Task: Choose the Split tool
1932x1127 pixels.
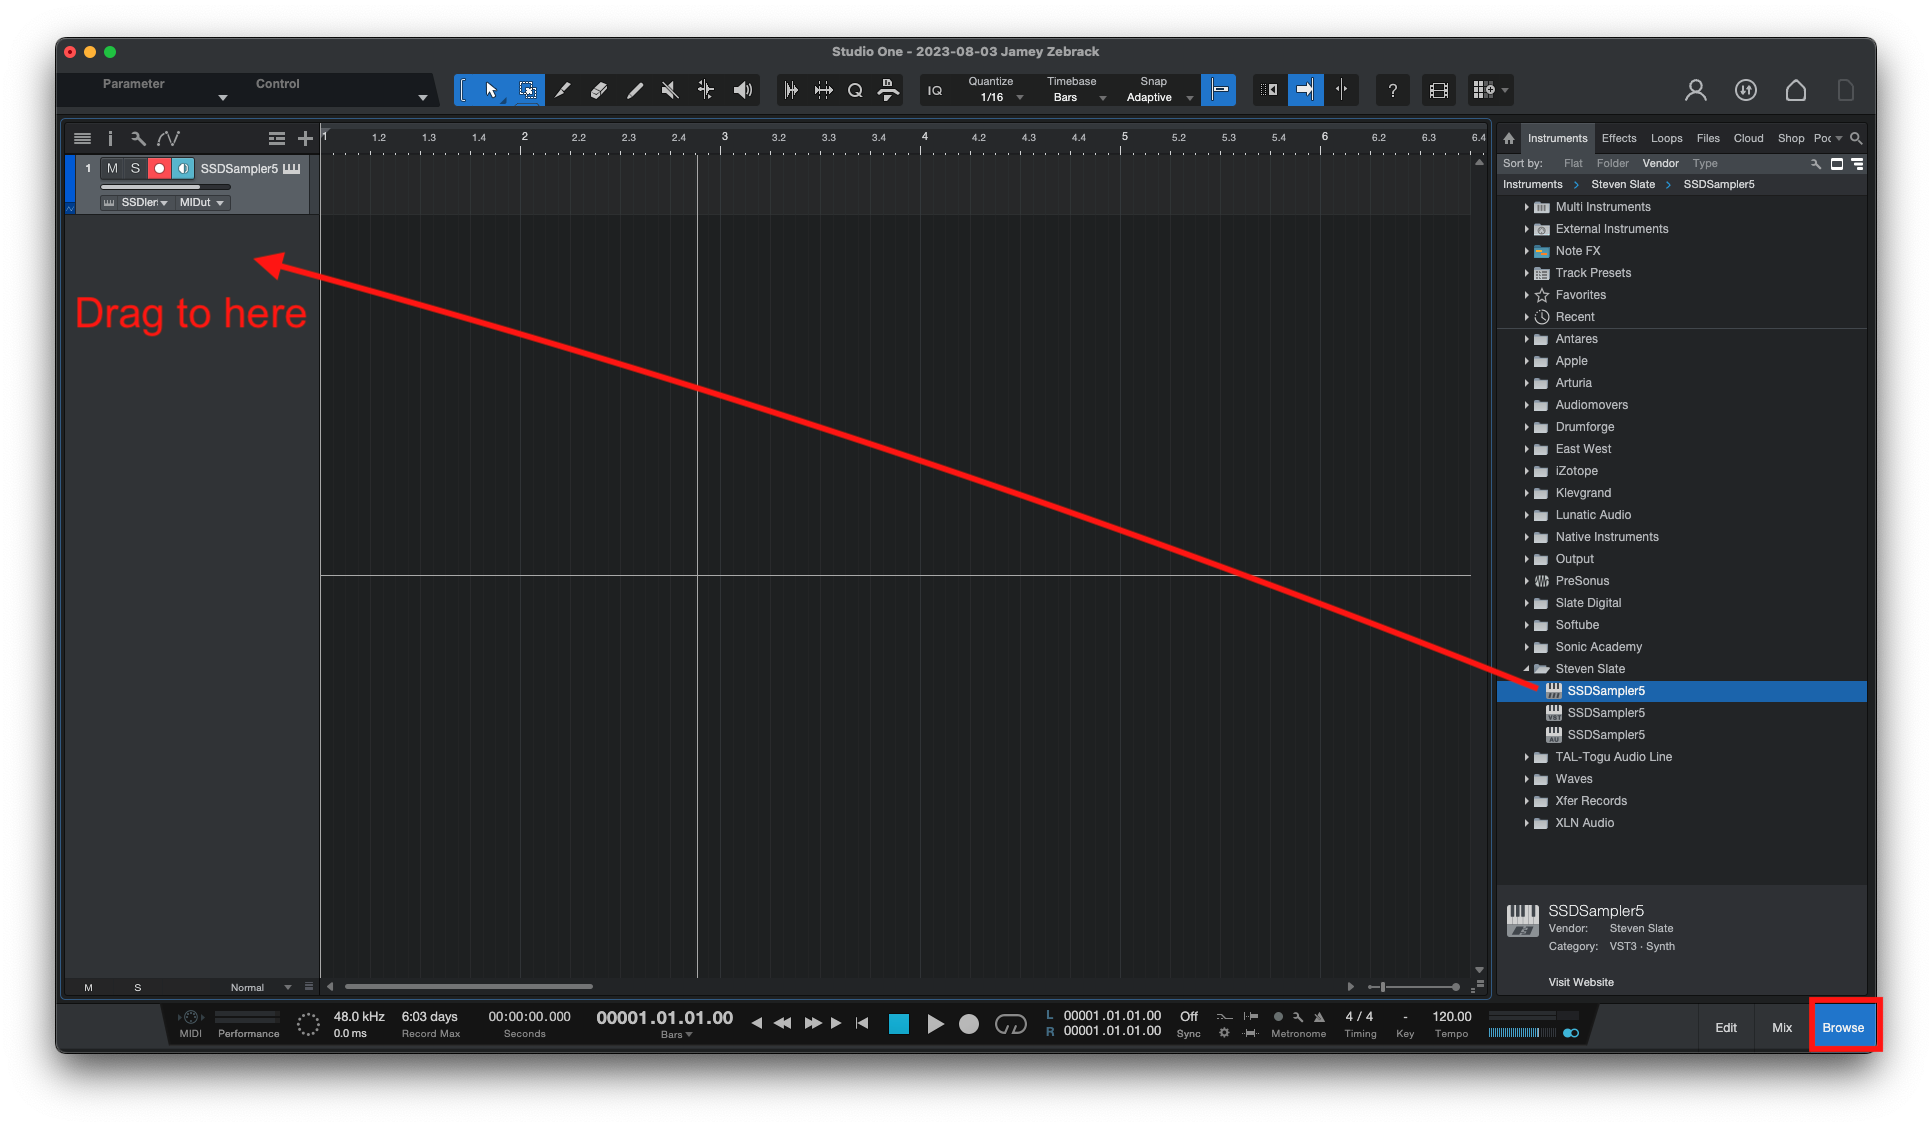Action: tap(563, 90)
